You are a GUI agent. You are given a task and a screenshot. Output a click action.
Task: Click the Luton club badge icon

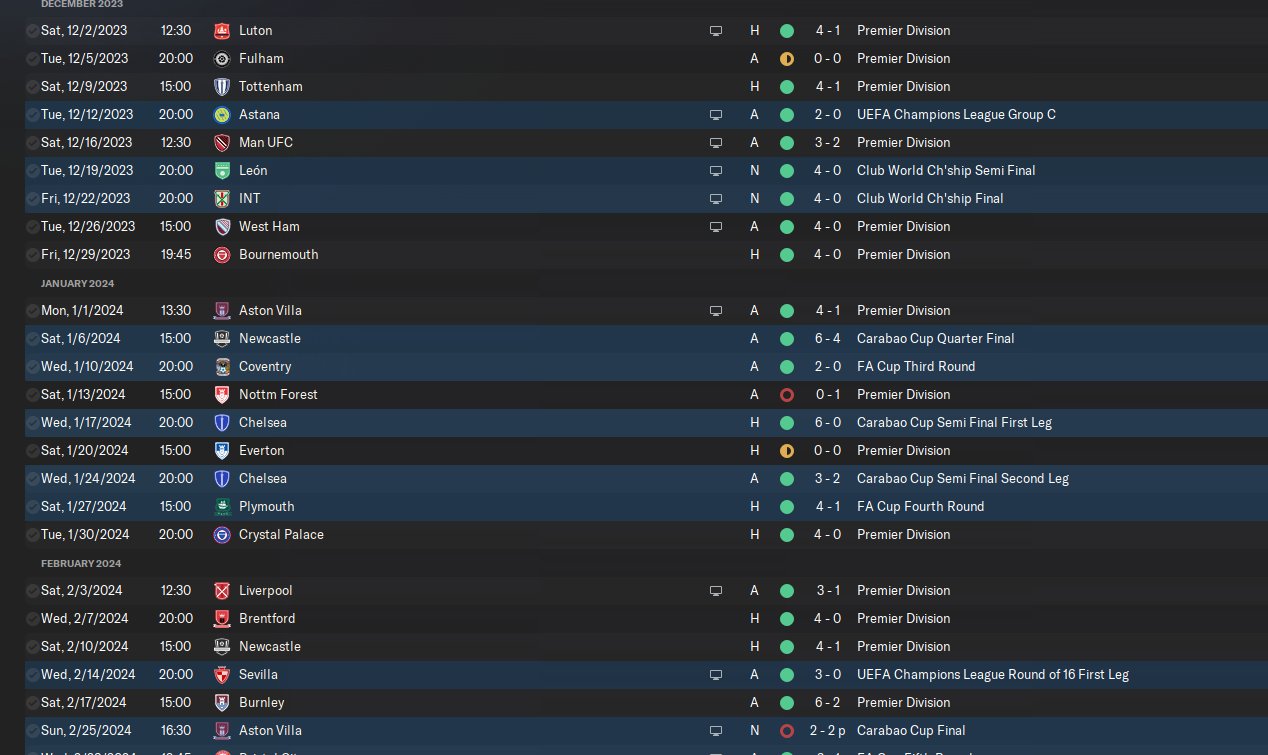[222, 31]
